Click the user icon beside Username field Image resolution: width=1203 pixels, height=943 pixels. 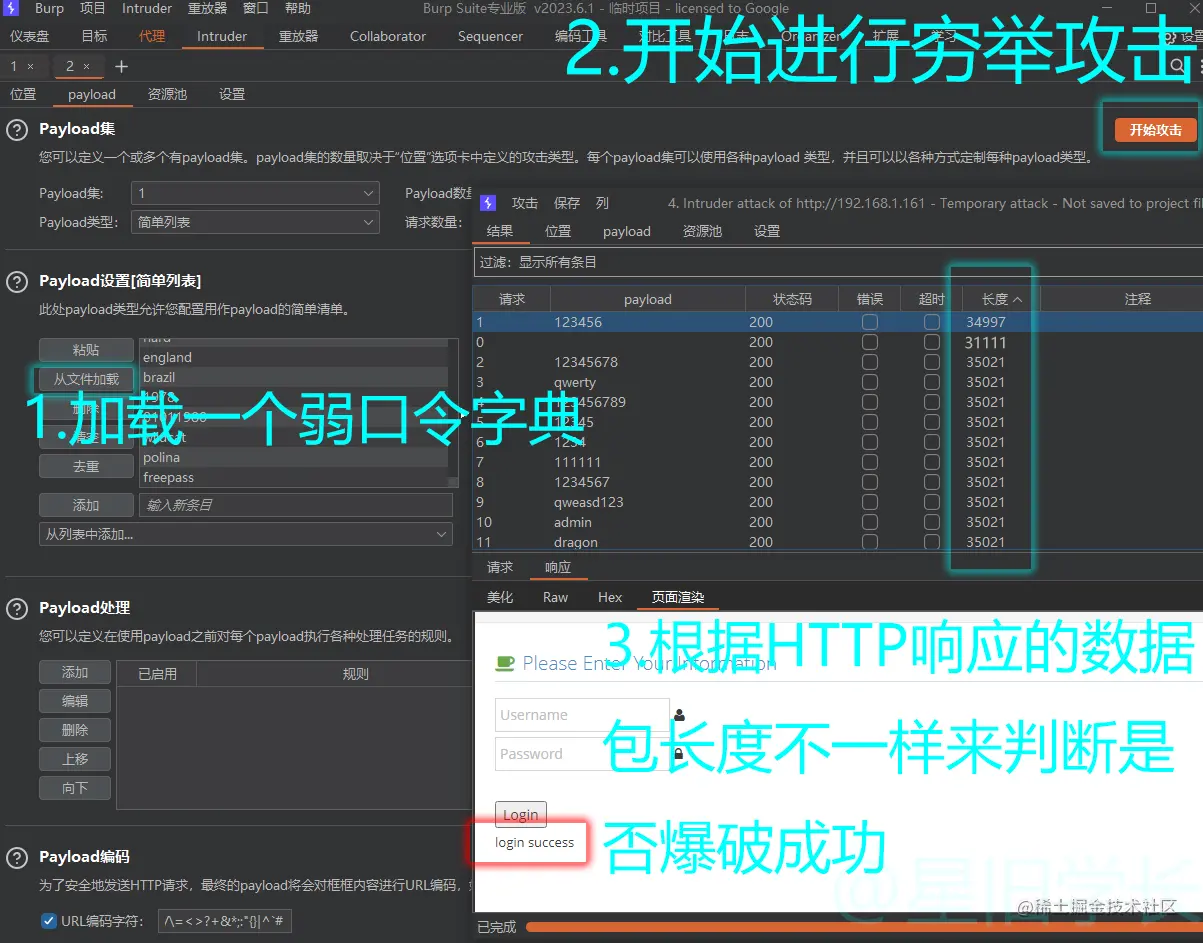pyautogui.click(x=679, y=715)
